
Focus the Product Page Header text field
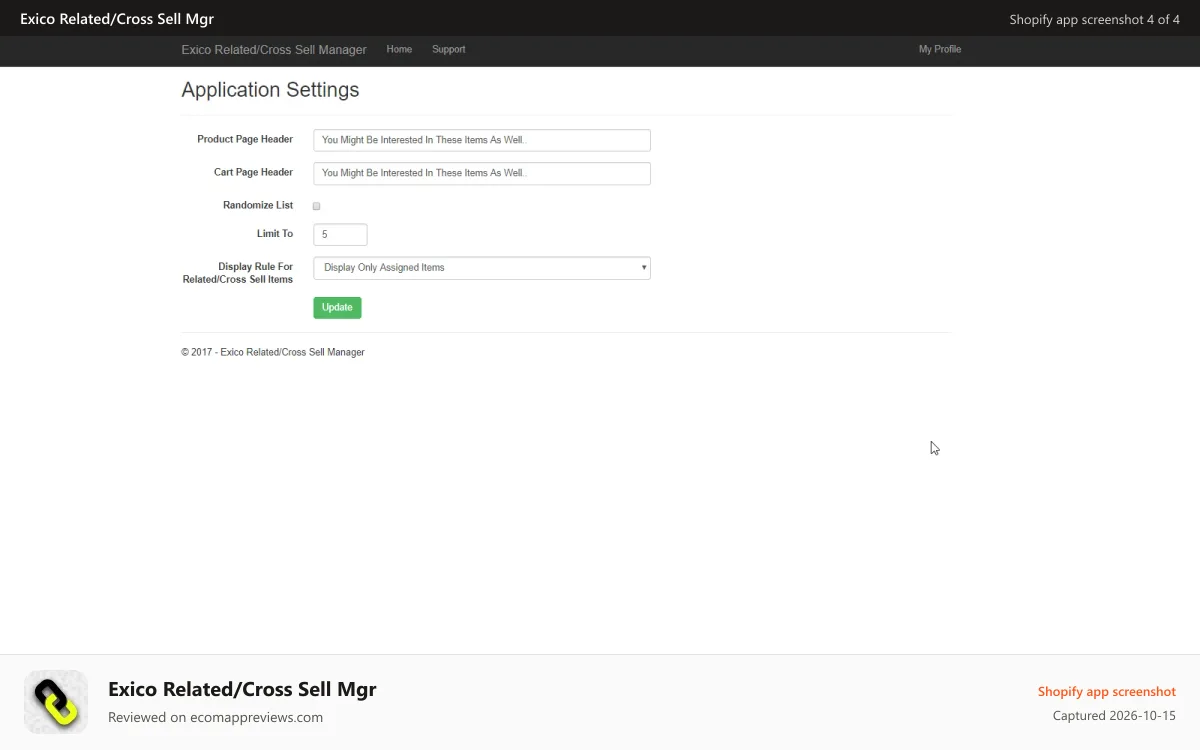point(482,140)
